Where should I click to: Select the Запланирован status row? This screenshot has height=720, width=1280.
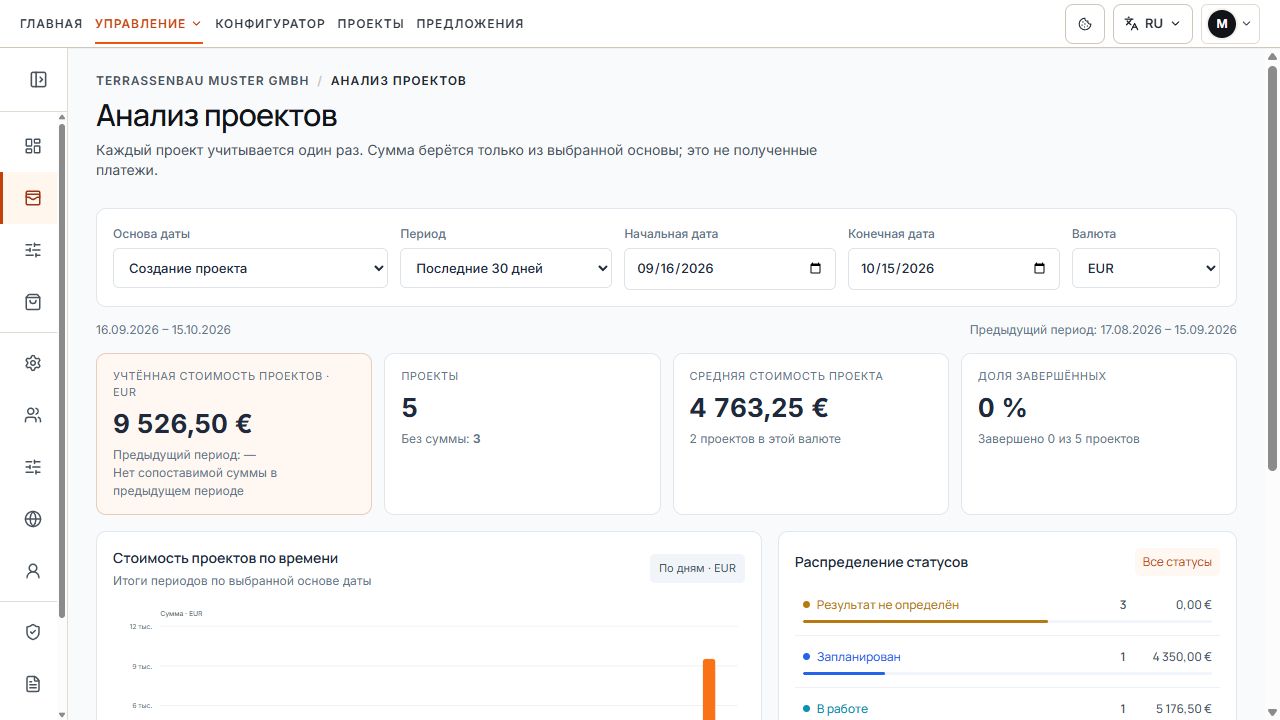tap(1007, 661)
